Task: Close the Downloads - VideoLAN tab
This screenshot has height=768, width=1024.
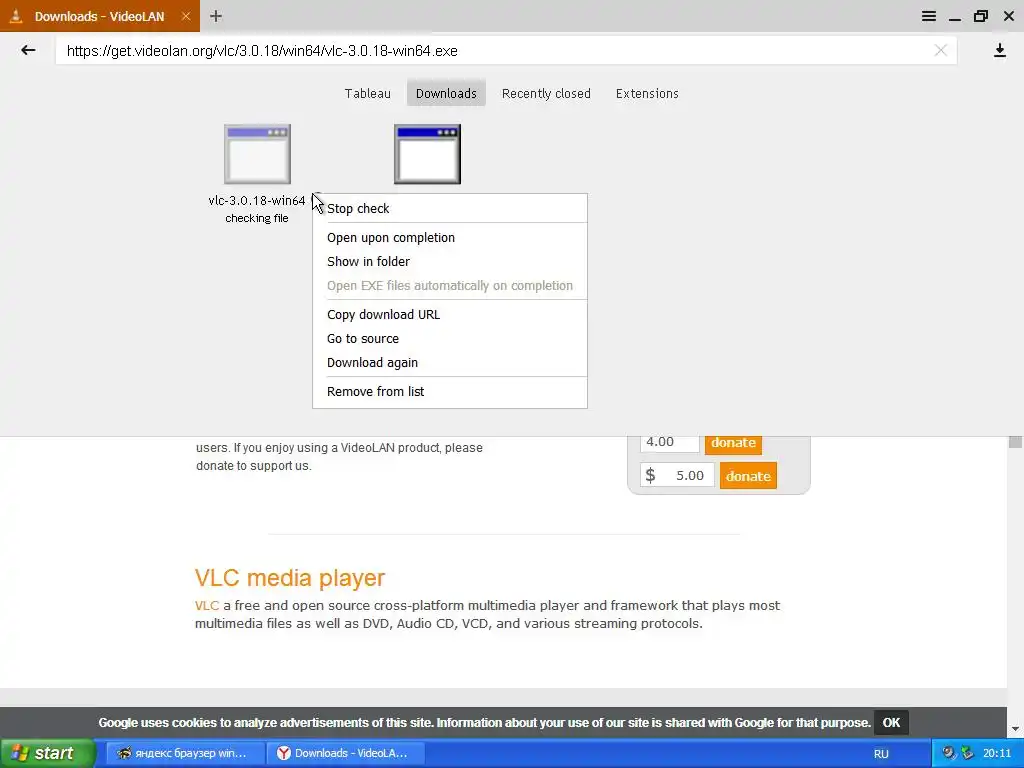Action: (186, 16)
